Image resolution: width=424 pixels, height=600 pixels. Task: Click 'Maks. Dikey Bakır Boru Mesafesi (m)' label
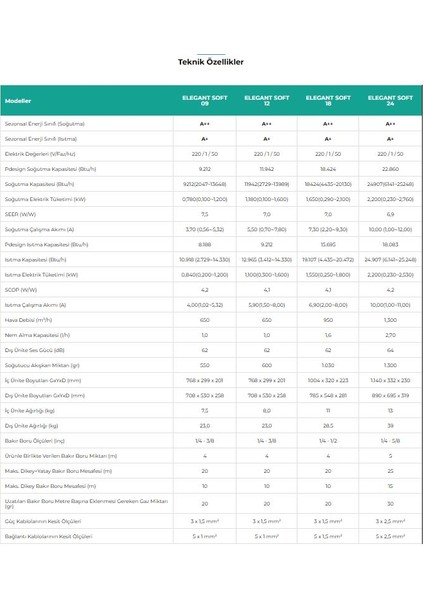coord(50,486)
